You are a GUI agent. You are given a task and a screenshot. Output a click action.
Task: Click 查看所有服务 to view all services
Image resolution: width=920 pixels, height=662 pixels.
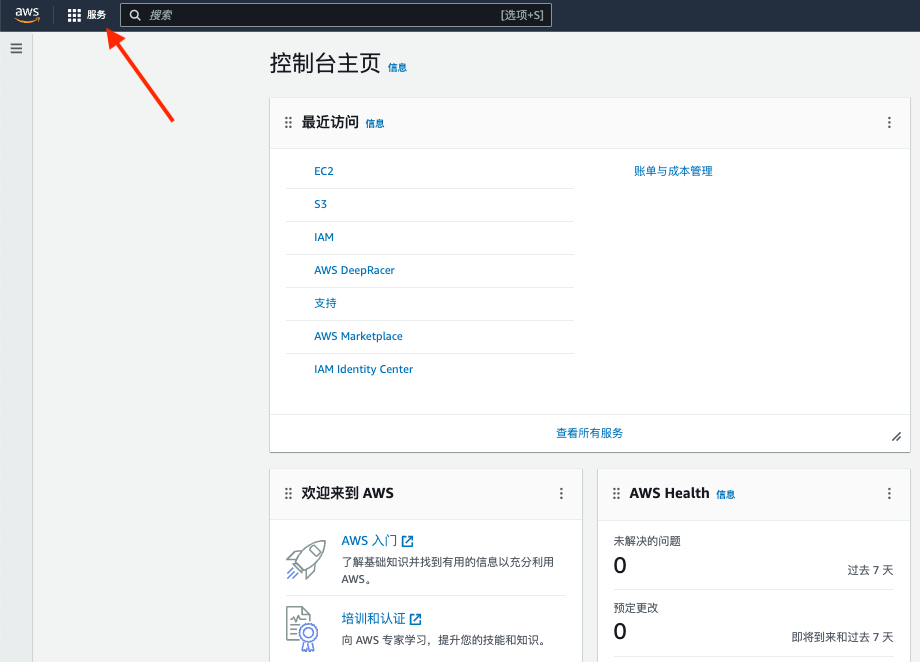[x=589, y=433]
